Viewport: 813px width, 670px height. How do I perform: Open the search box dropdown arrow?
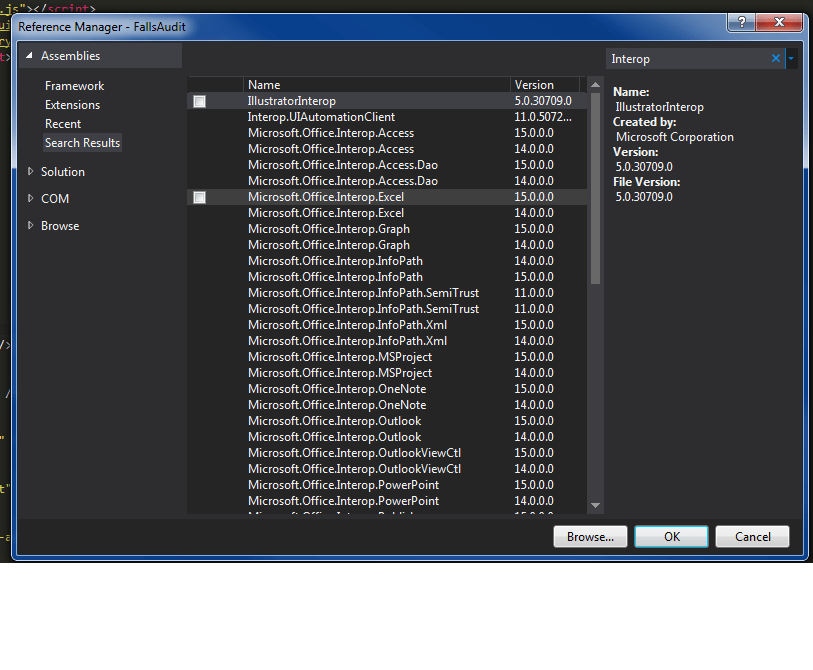tap(791, 59)
